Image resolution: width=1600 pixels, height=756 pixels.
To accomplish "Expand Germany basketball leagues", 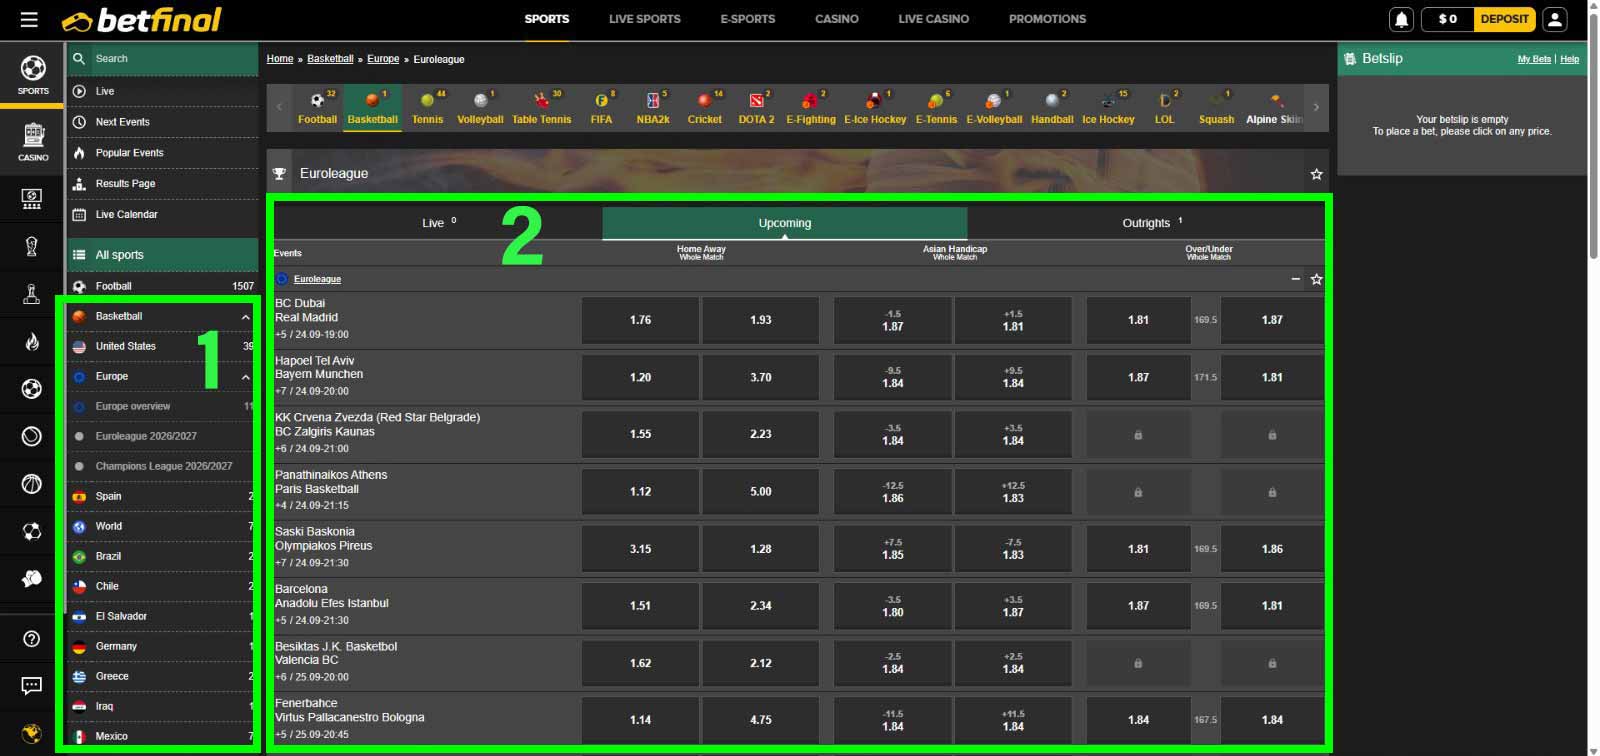I will pos(162,646).
